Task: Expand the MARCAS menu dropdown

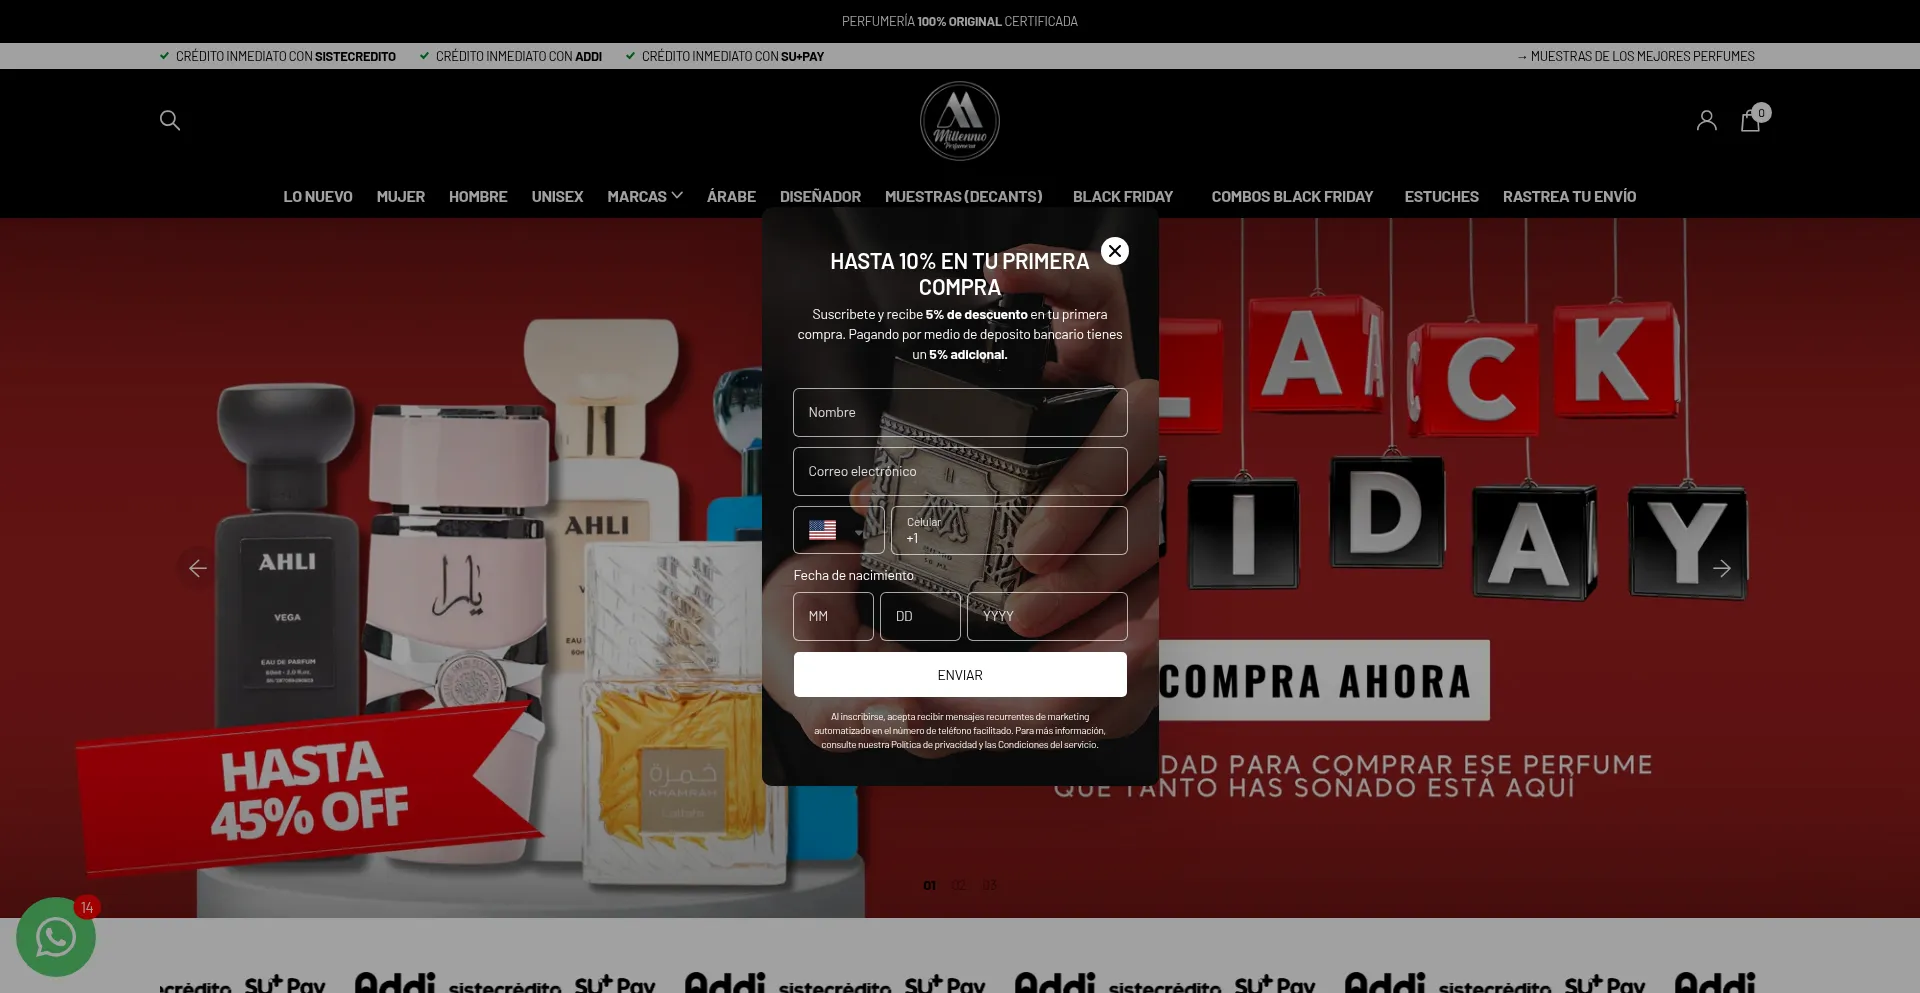Action: tap(644, 197)
